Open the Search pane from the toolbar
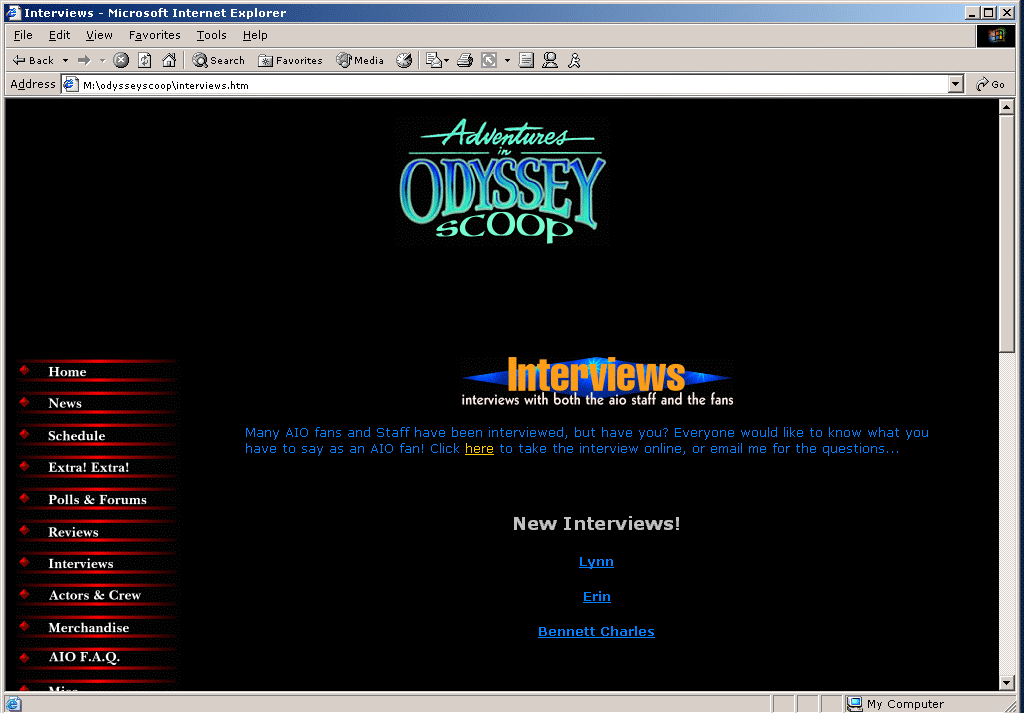1024x713 pixels. (218, 60)
